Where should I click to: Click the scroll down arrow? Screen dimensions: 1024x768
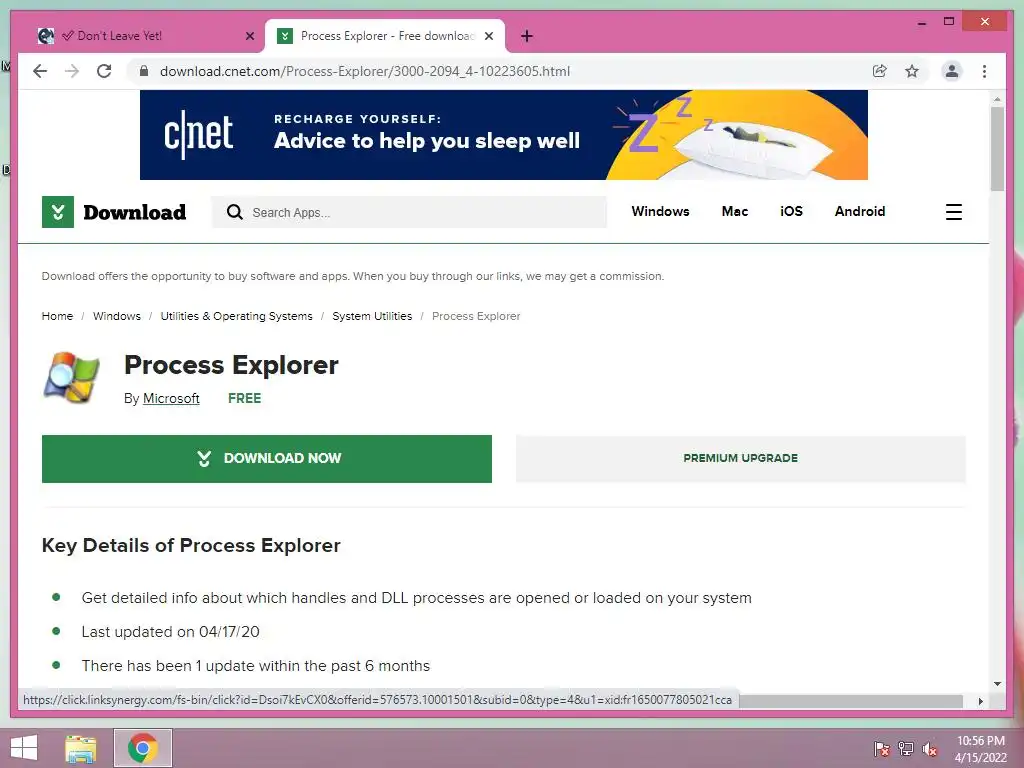click(x=997, y=684)
